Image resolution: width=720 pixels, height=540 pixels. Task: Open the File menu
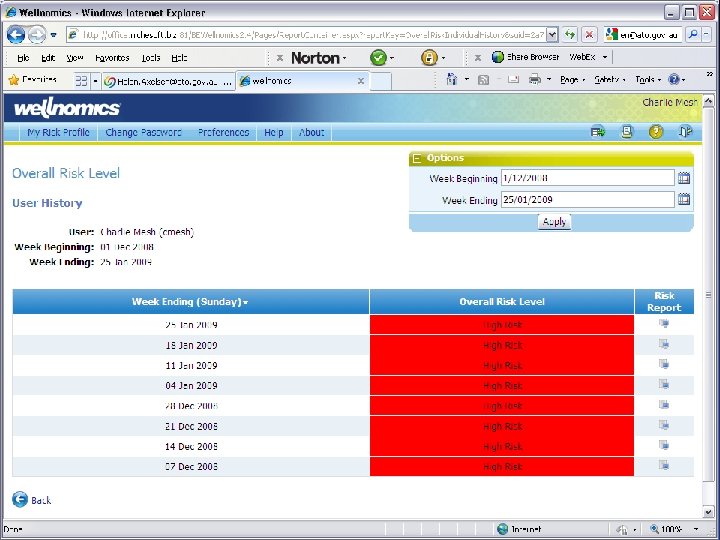pyautogui.click(x=23, y=58)
